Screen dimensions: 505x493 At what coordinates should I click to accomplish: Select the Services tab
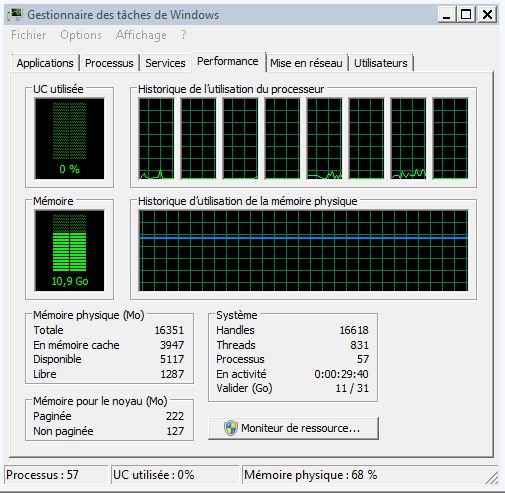pos(165,63)
